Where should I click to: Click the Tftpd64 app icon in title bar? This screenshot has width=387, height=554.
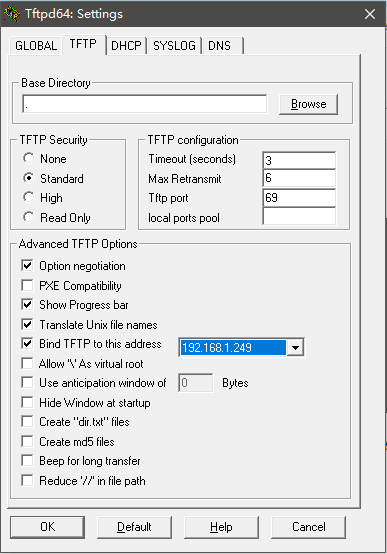point(11,14)
